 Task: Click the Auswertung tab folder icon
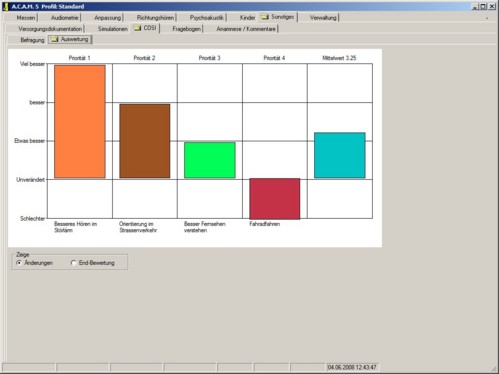55,39
